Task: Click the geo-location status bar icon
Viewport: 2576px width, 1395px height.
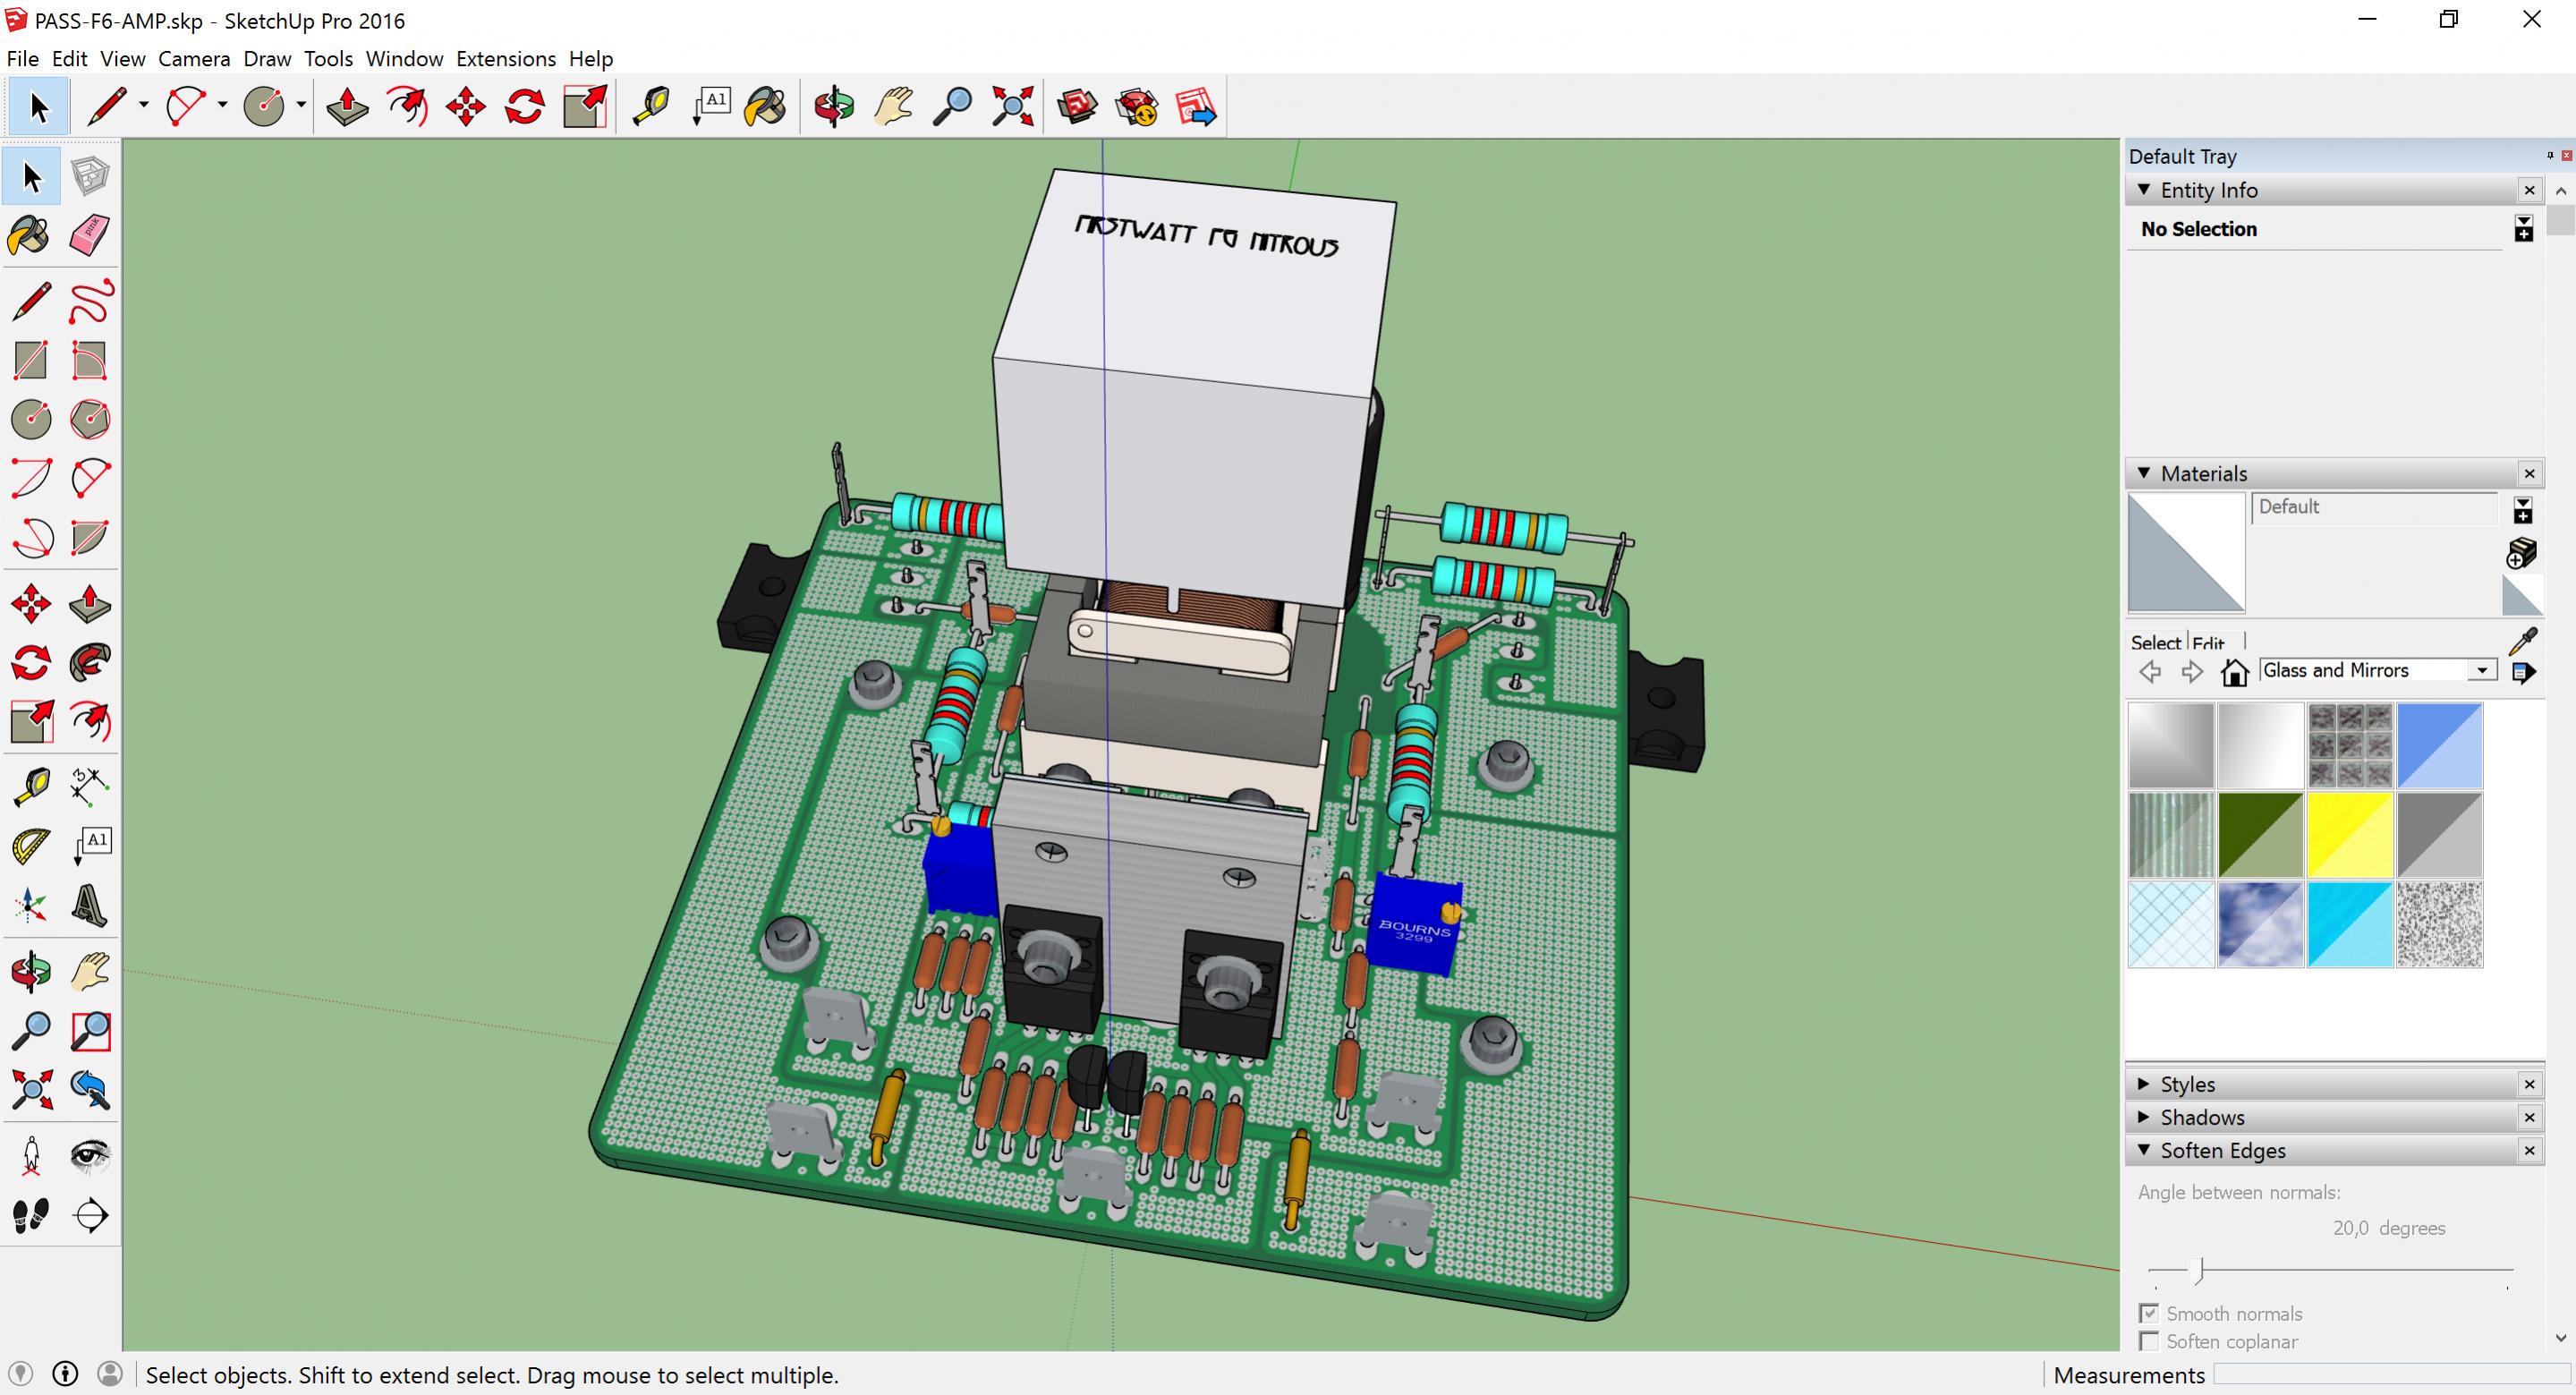Action: click(x=20, y=1374)
